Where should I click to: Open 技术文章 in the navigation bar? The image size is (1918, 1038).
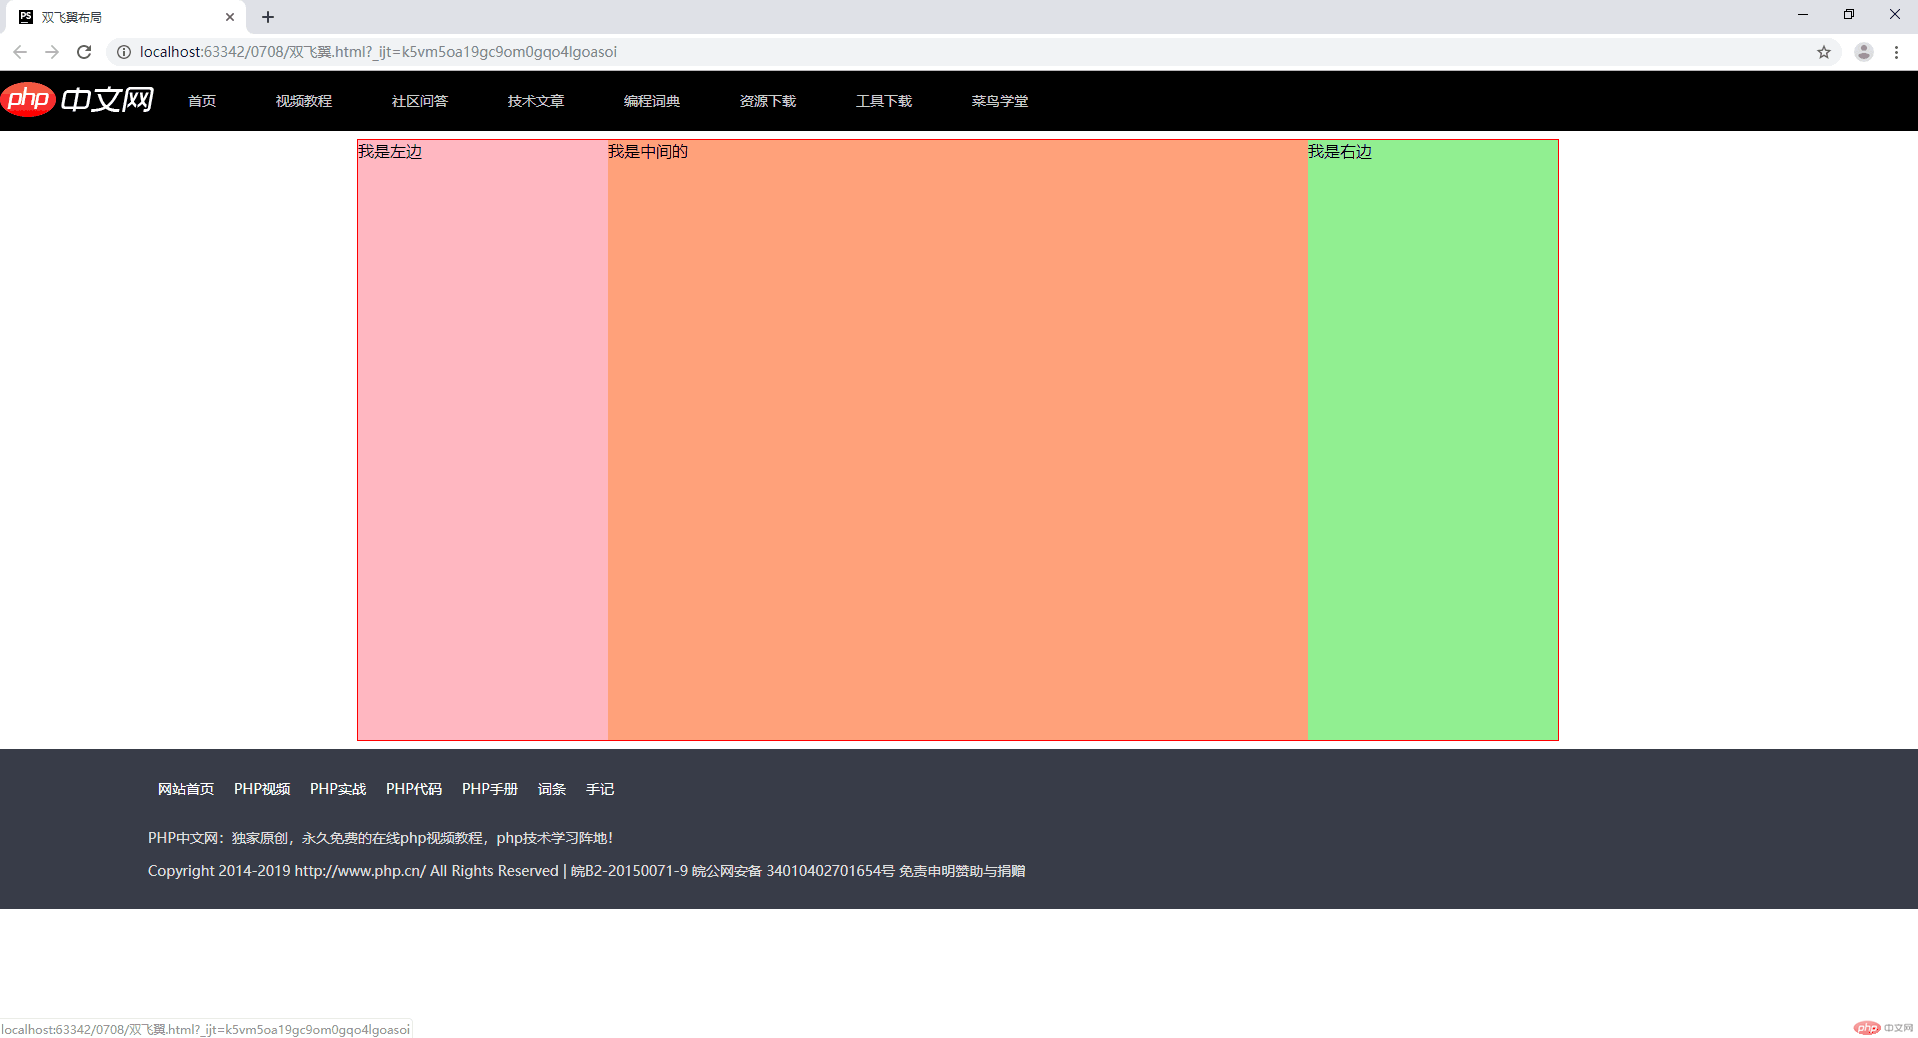point(536,101)
